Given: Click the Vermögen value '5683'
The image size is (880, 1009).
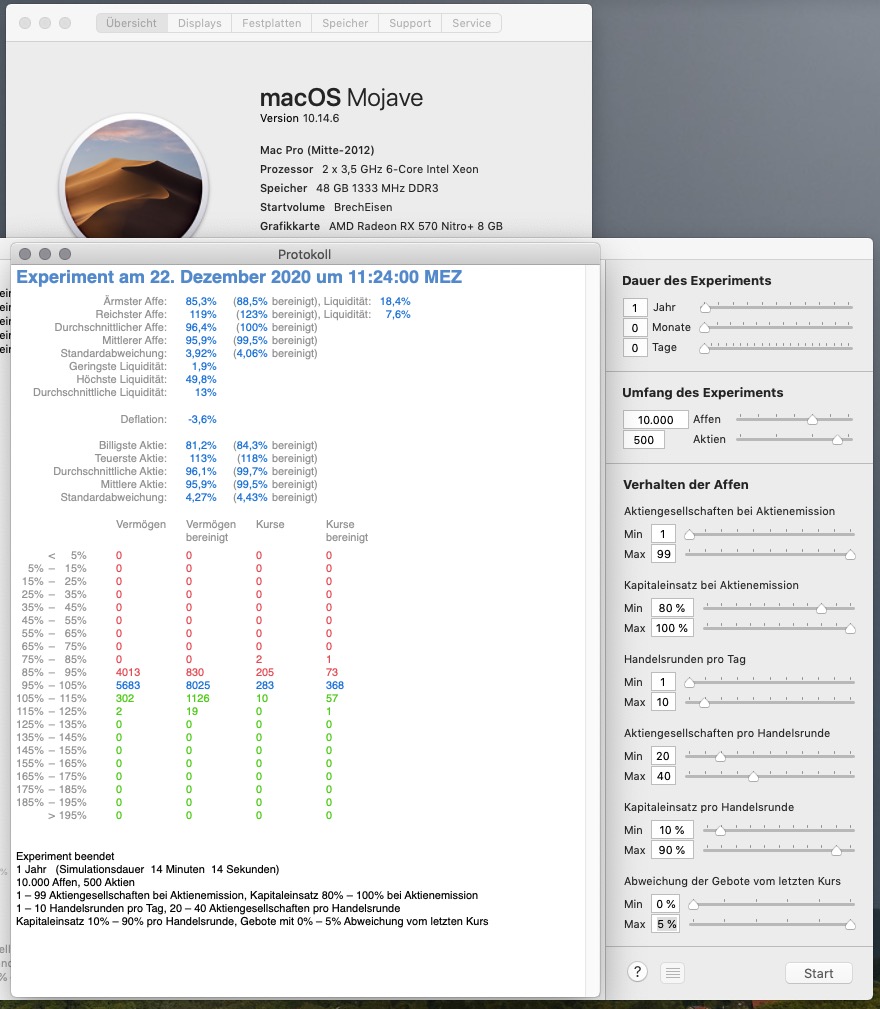Looking at the screenshot, I should click(x=128, y=685).
